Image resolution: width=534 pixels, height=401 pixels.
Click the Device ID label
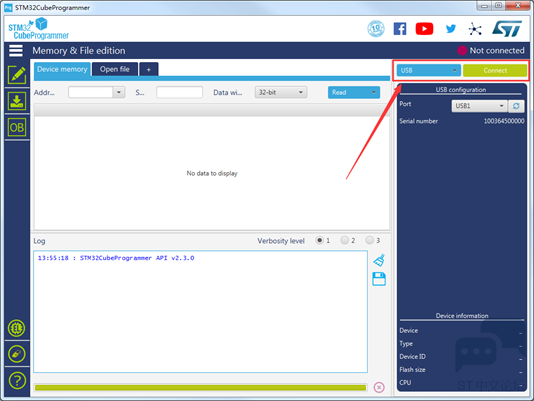tap(413, 357)
